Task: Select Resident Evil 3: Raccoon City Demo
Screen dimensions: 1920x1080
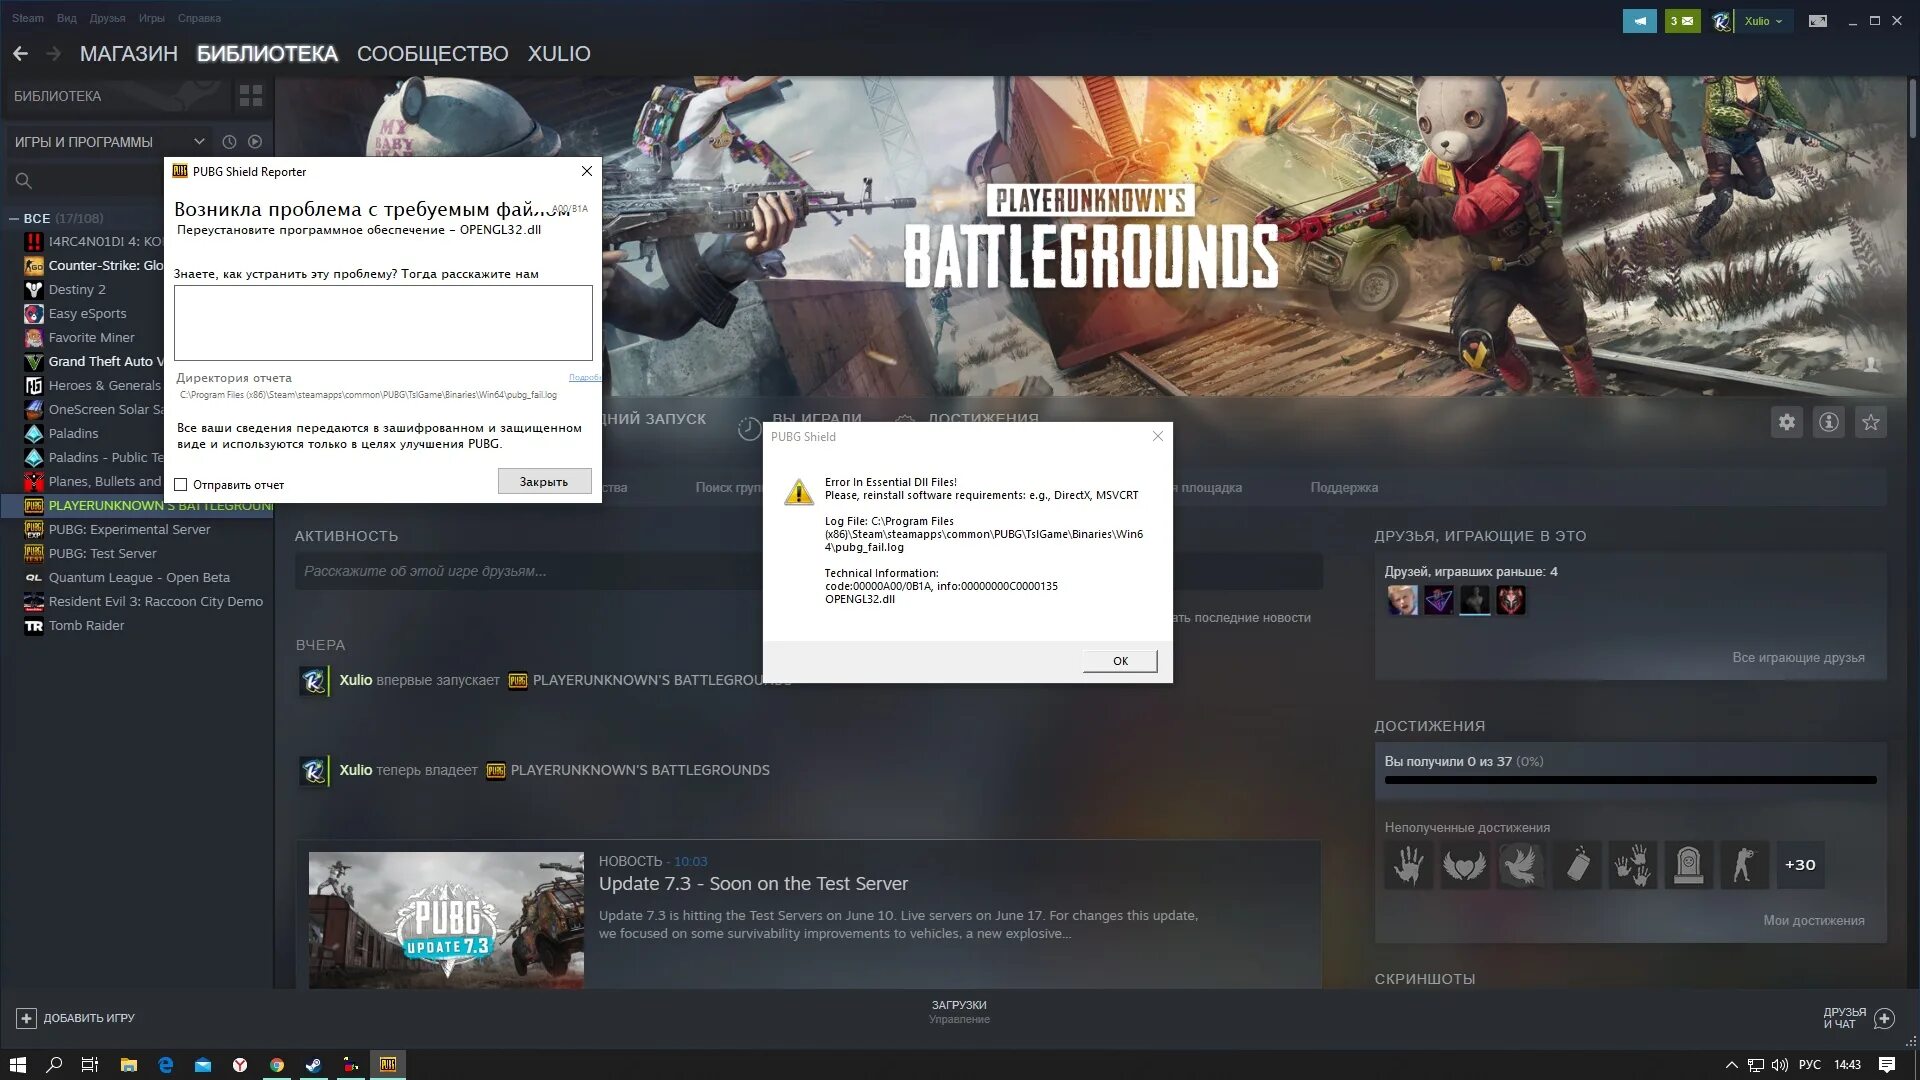Action: point(155,602)
